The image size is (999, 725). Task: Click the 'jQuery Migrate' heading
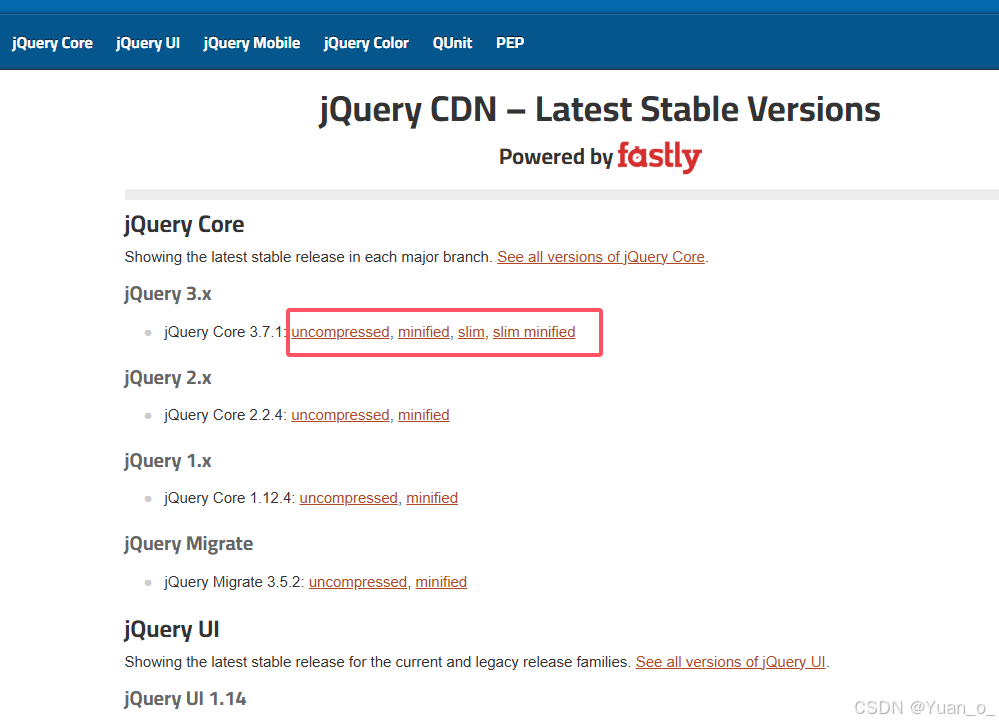(189, 543)
